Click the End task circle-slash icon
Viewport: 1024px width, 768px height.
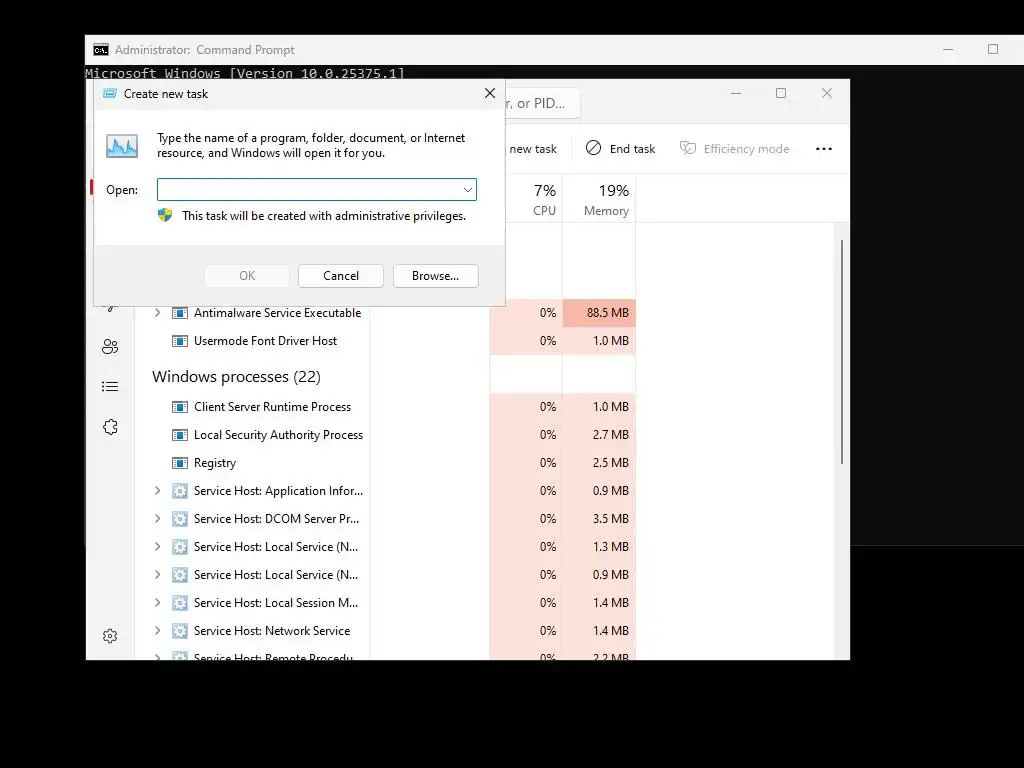click(593, 148)
